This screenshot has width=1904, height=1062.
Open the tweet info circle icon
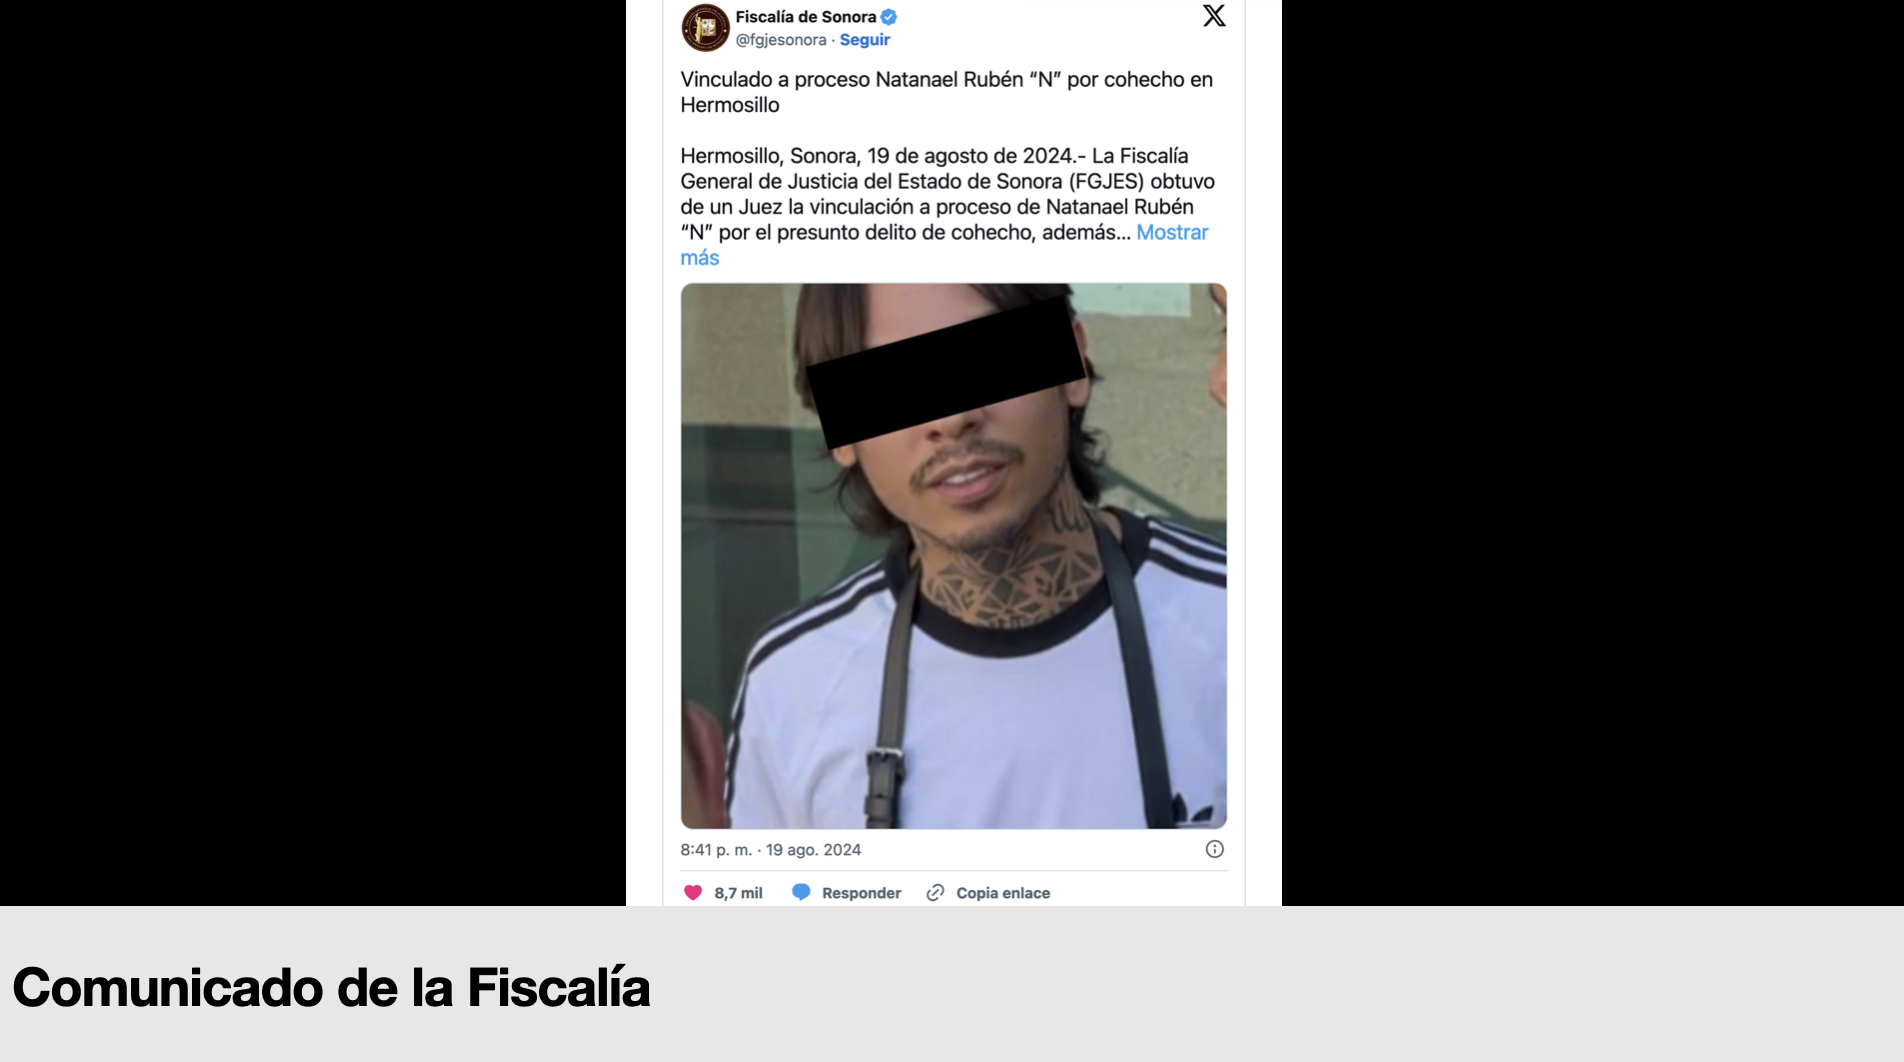[1214, 849]
